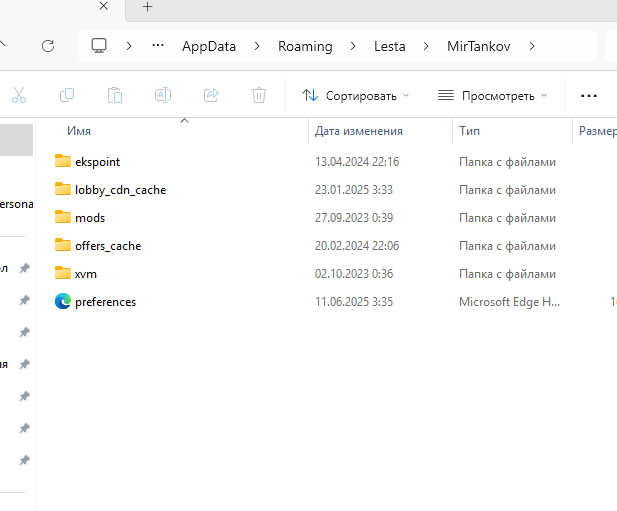Click the Rename icon in toolbar
The image size is (617, 511).
click(163, 96)
